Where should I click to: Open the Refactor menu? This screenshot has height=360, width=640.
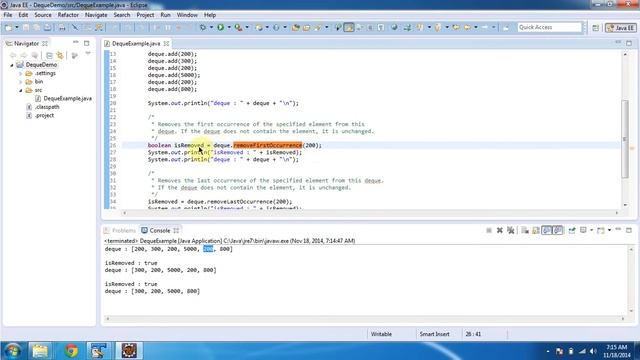(68, 15)
